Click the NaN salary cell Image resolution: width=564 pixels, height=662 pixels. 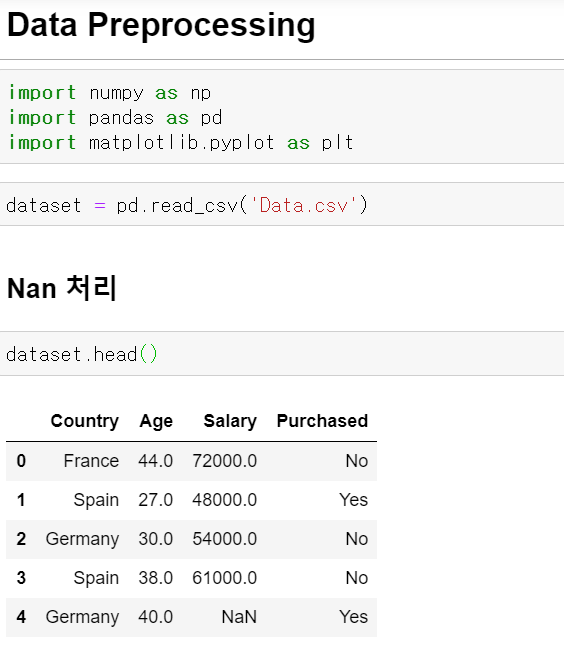click(x=239, y=617)
